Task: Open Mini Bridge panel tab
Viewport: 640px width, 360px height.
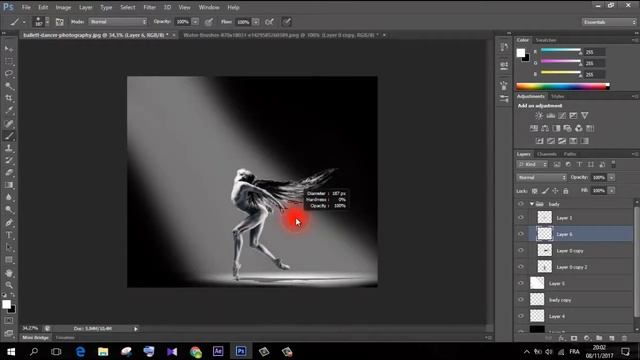Action: [x=36, y=338]
